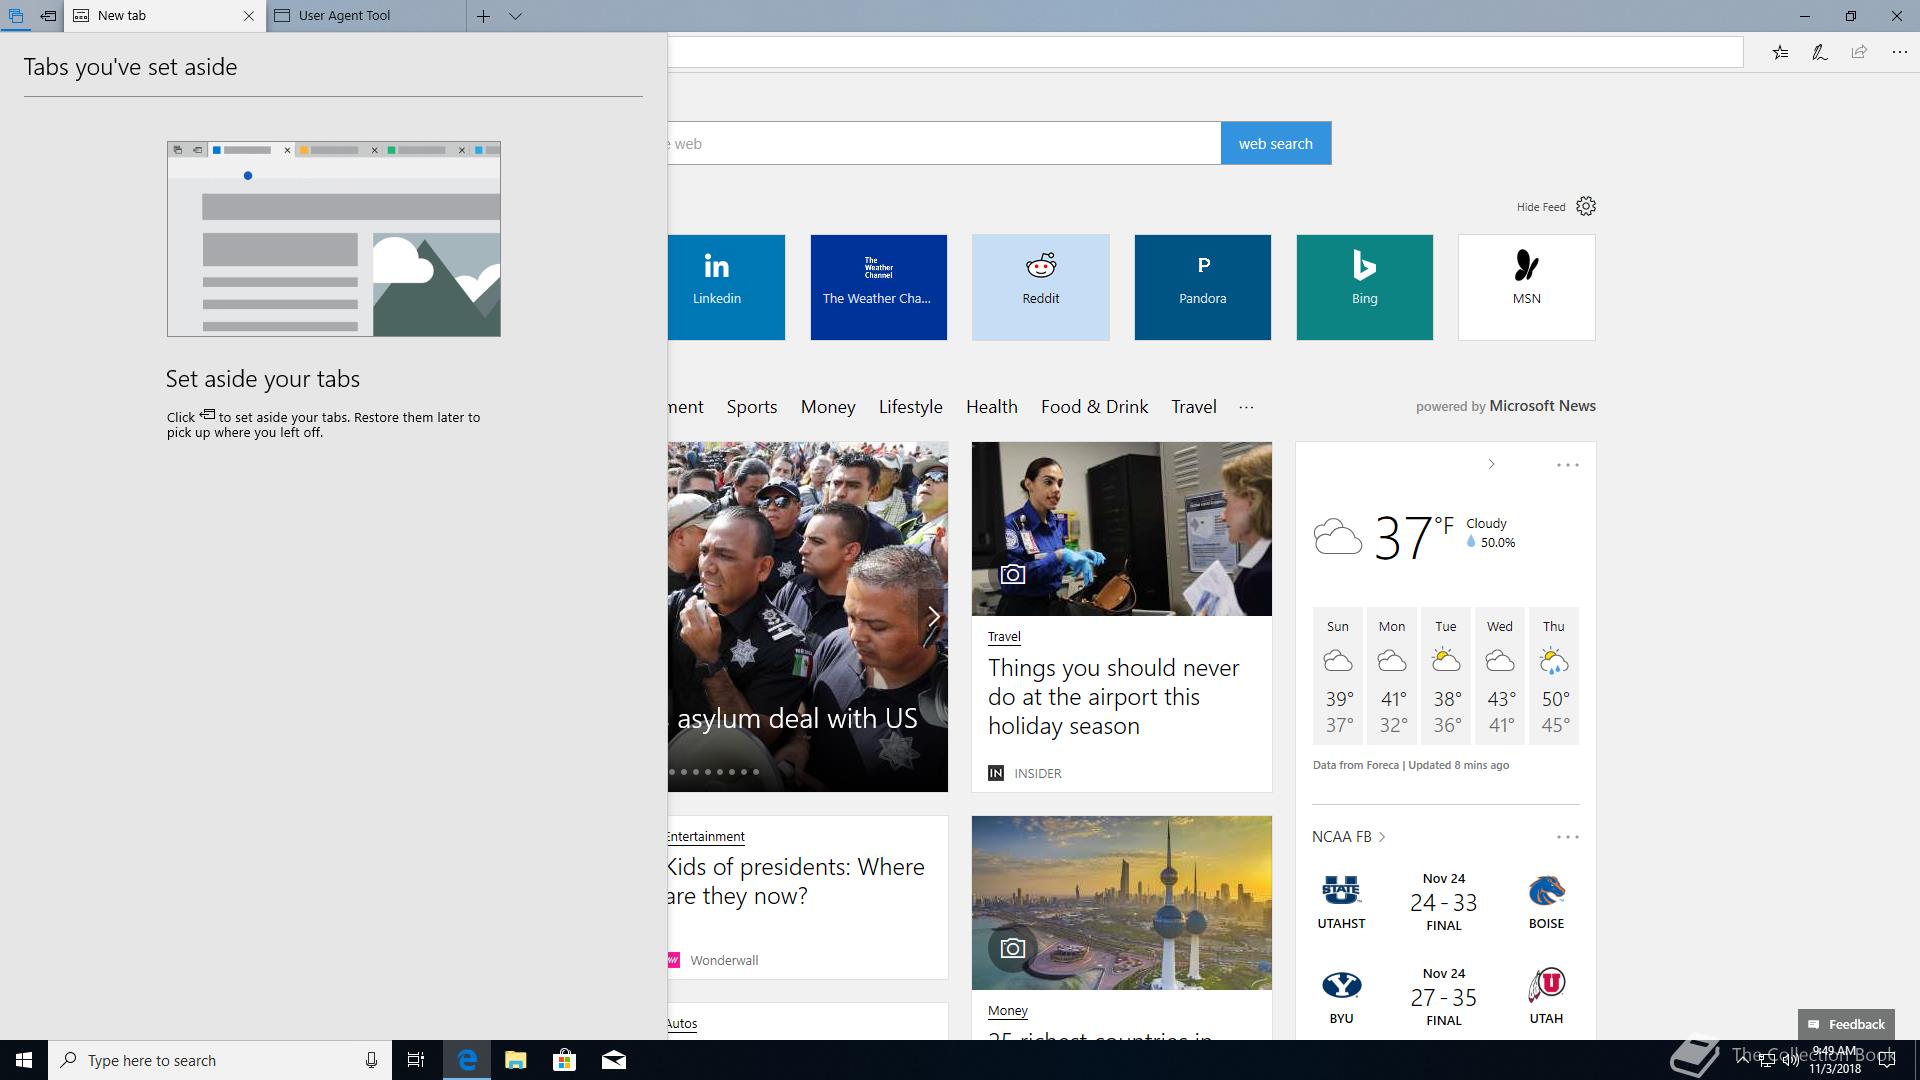The height and width of the screenshot is (1080, 1920).
Task: Open airport holiday season article thumbnail
Action: click(1121, 529)
